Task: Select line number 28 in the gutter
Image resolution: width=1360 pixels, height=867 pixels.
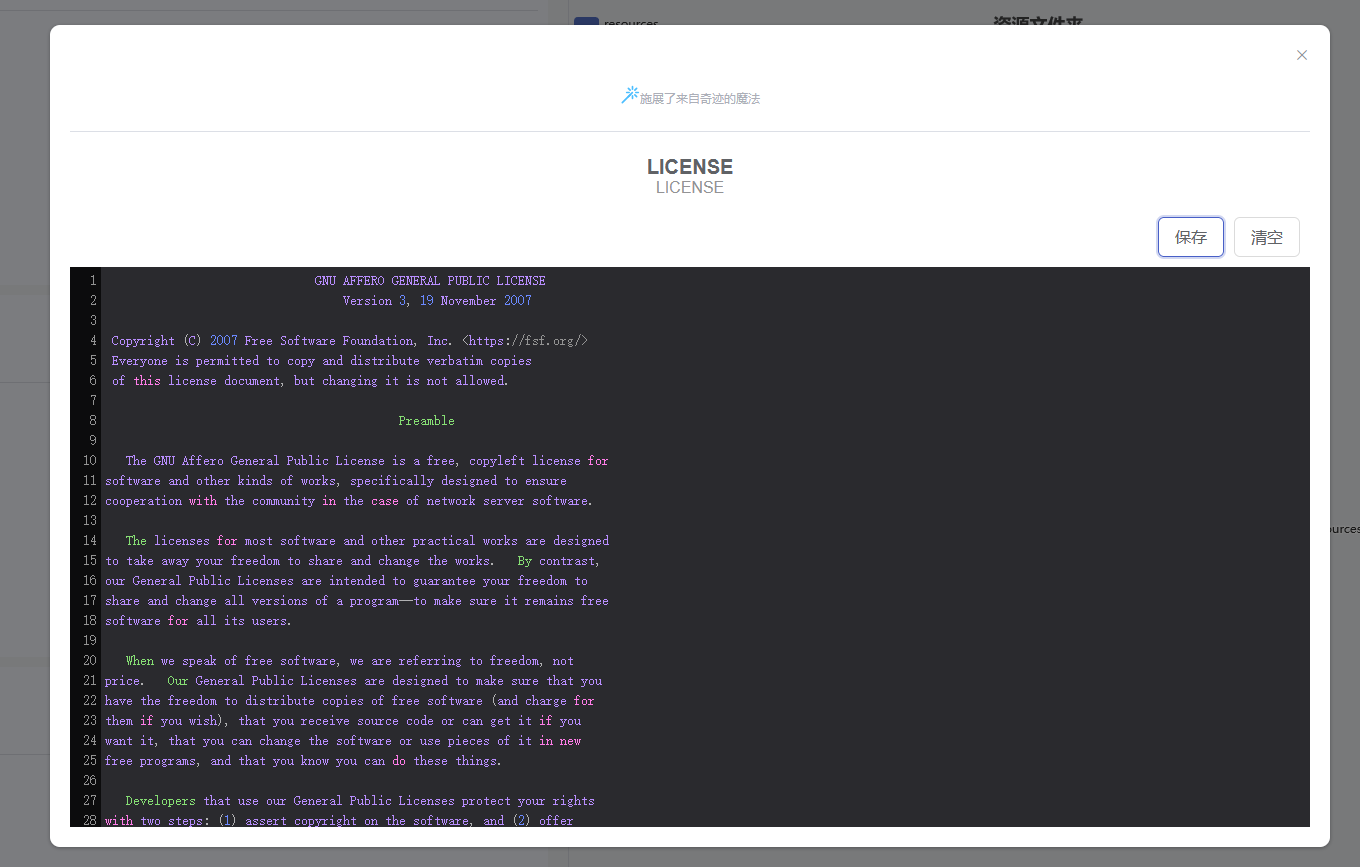Action: pos(90,821)
